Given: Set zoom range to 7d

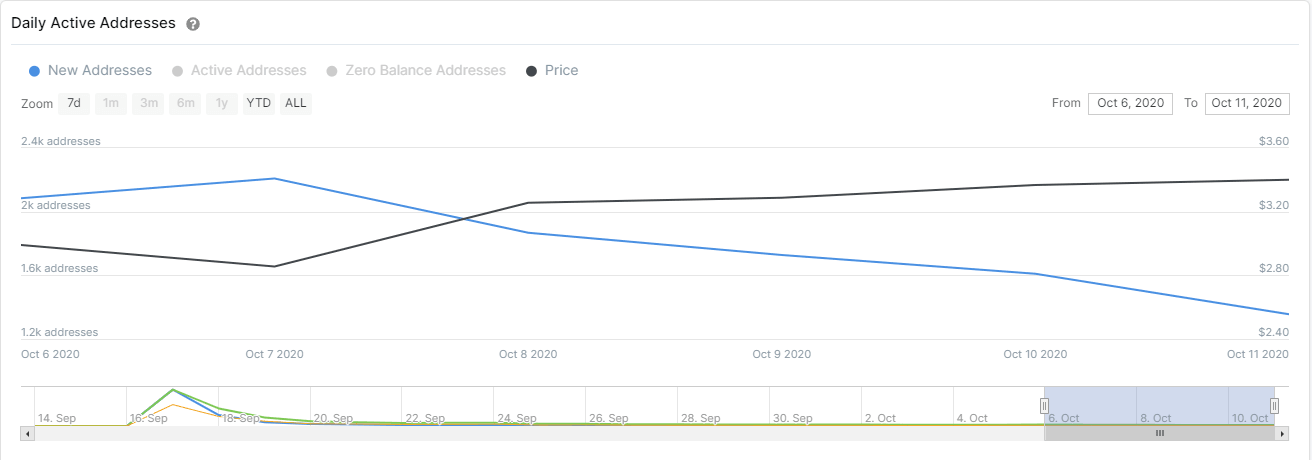Looking at the screenshot, I should tap(74, 103).
